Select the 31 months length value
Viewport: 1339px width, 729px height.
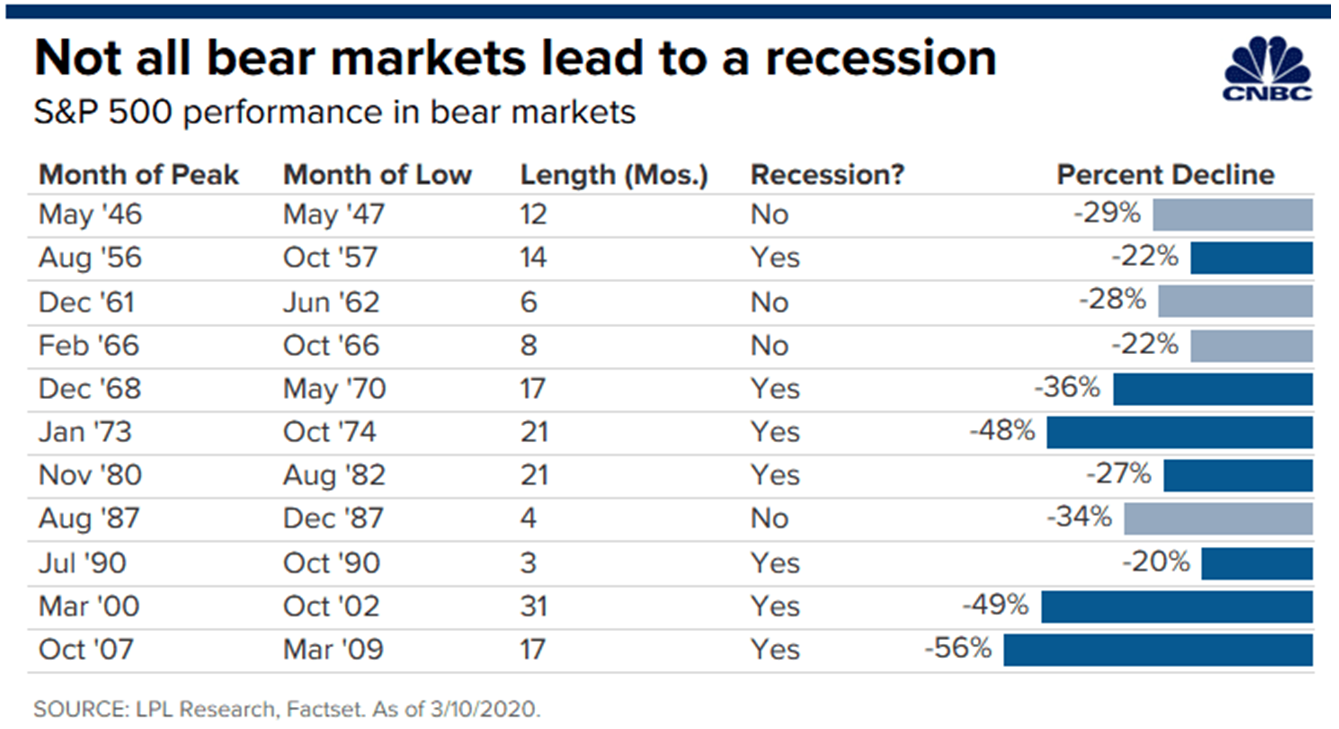[535, 606]
